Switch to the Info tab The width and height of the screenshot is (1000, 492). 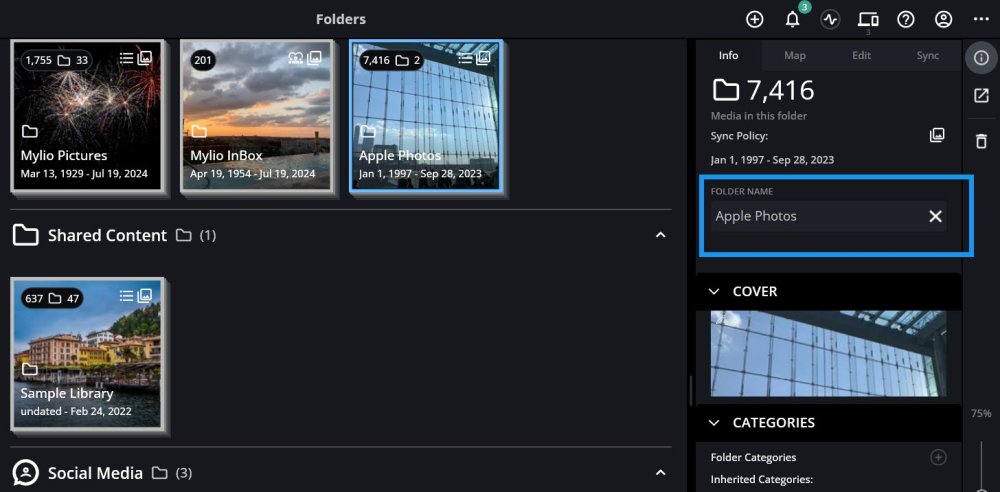click(x=728, y=56)
